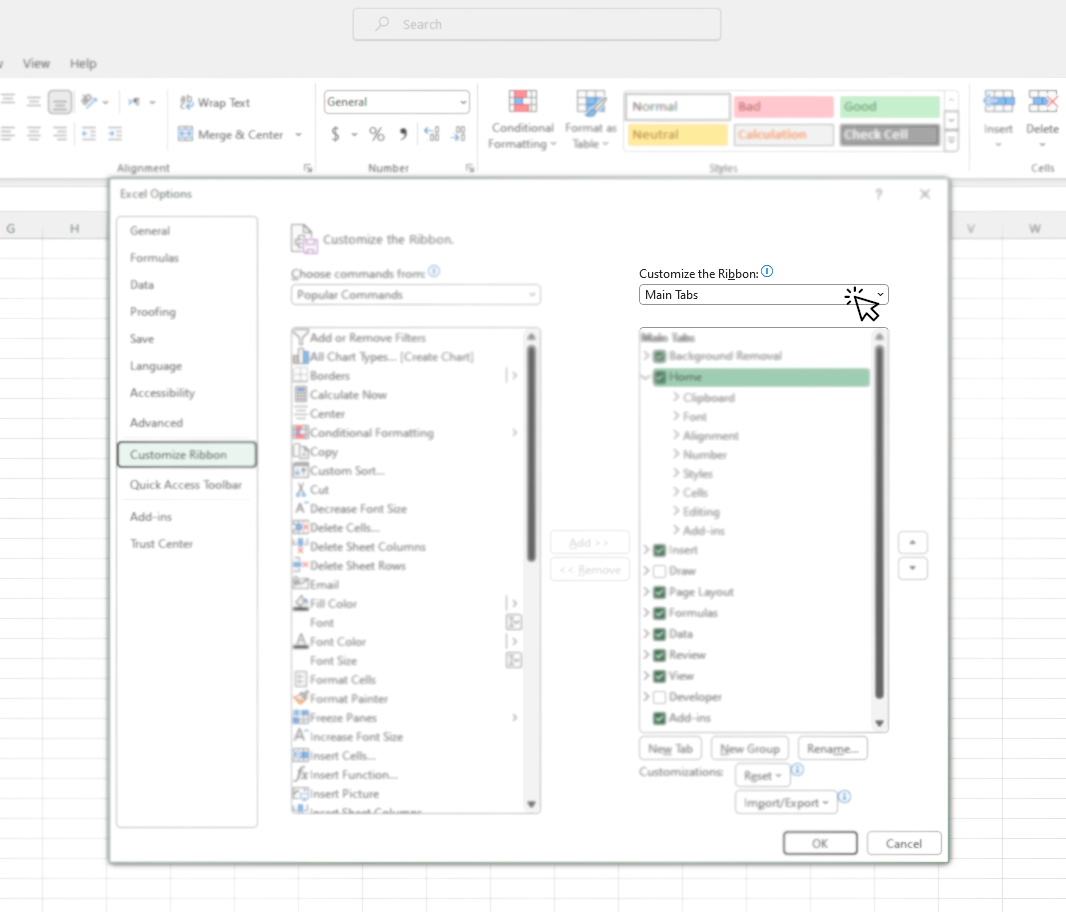Click Increase Decimal in Number group

click(432, 134)
